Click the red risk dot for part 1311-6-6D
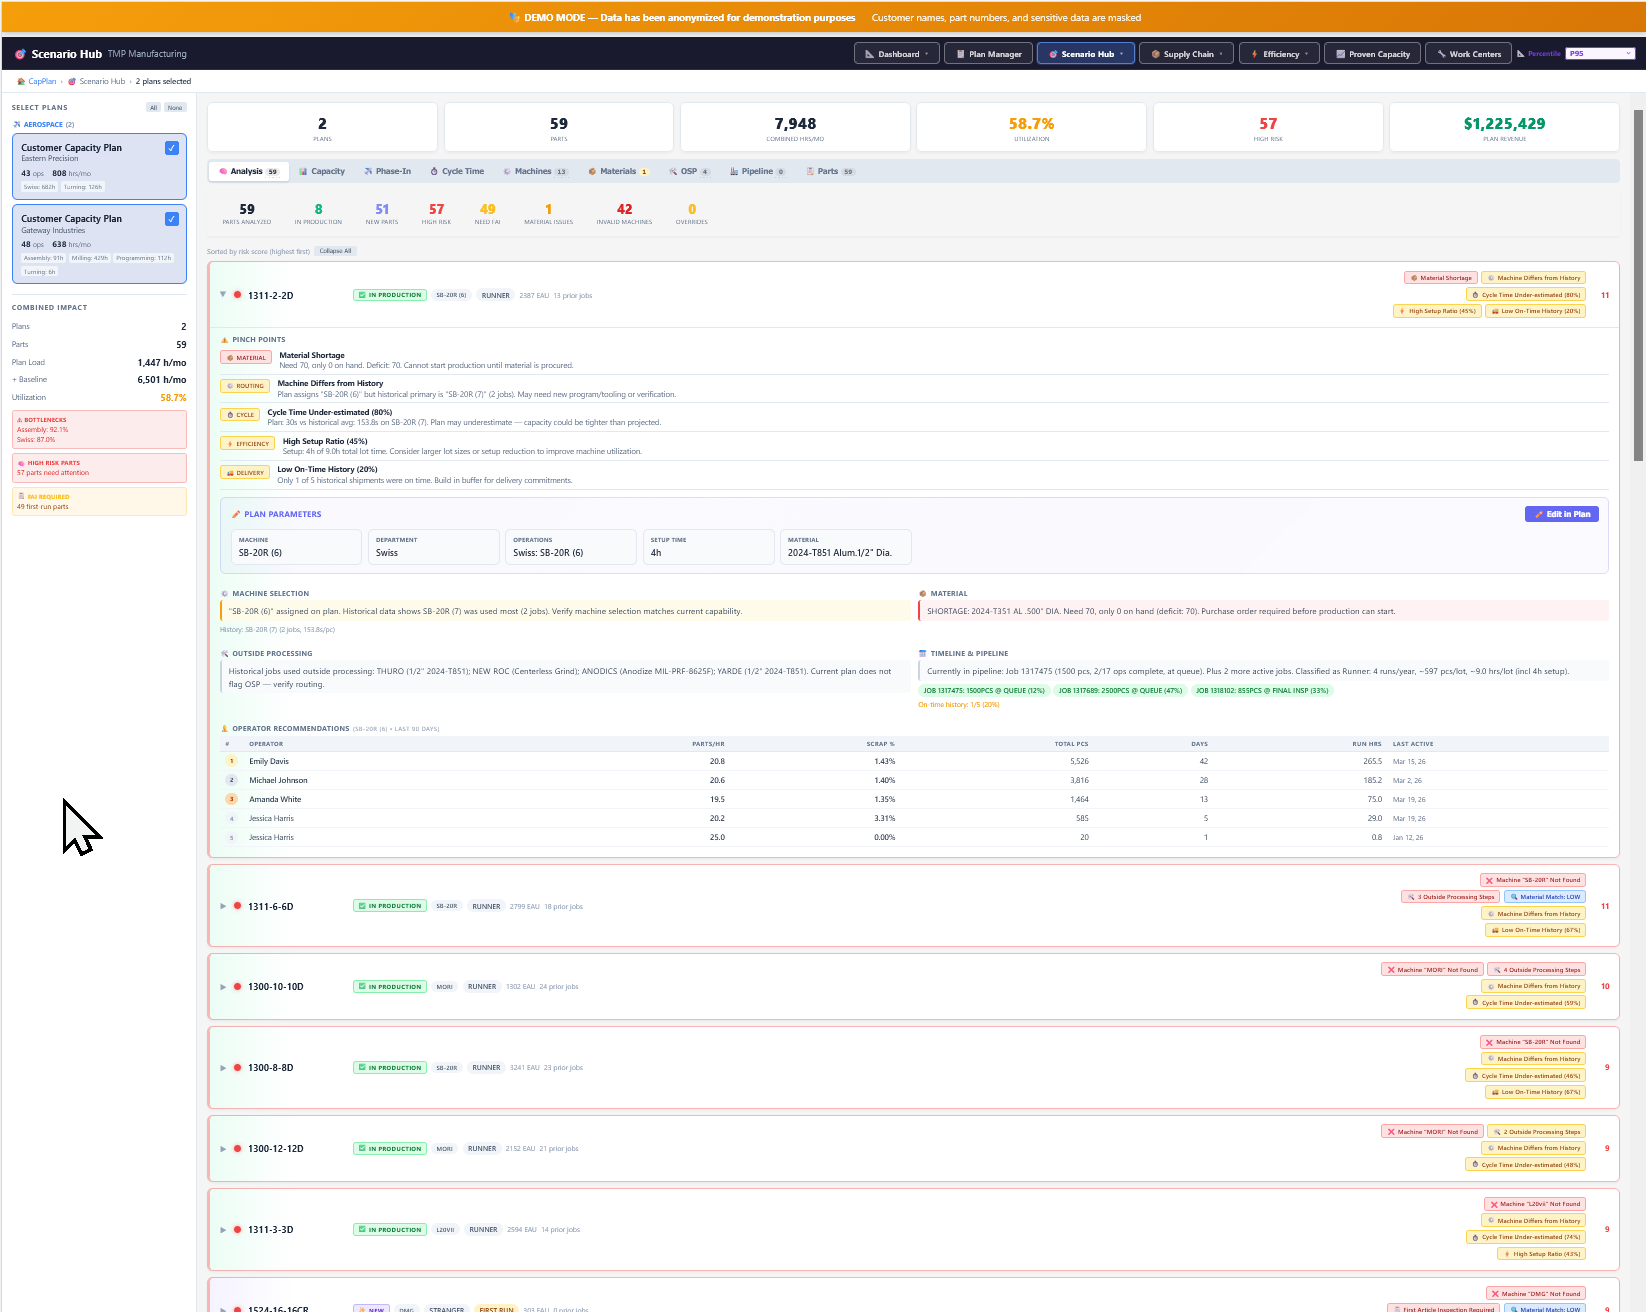The height and width of the screenshot is (1312, 1646). tap(237, 906)
